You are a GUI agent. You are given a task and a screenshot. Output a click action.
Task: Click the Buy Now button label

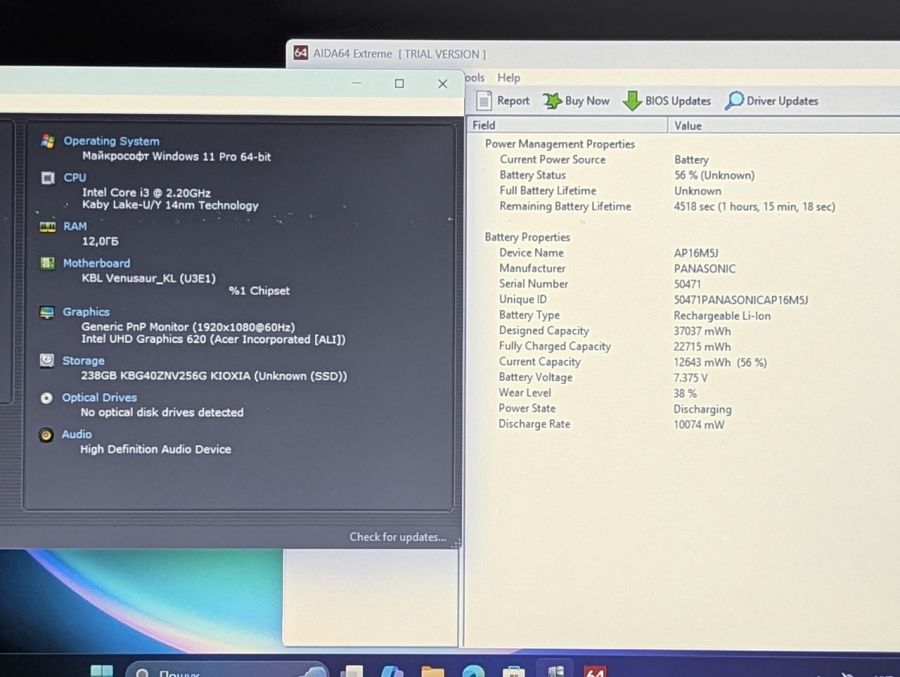point(587,100)
